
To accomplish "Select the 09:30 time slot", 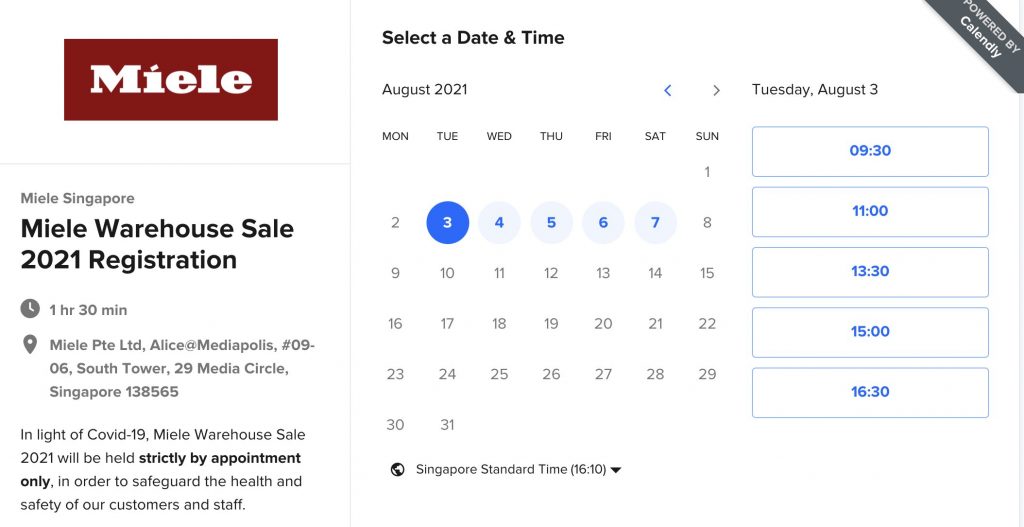I will [870, 152].
